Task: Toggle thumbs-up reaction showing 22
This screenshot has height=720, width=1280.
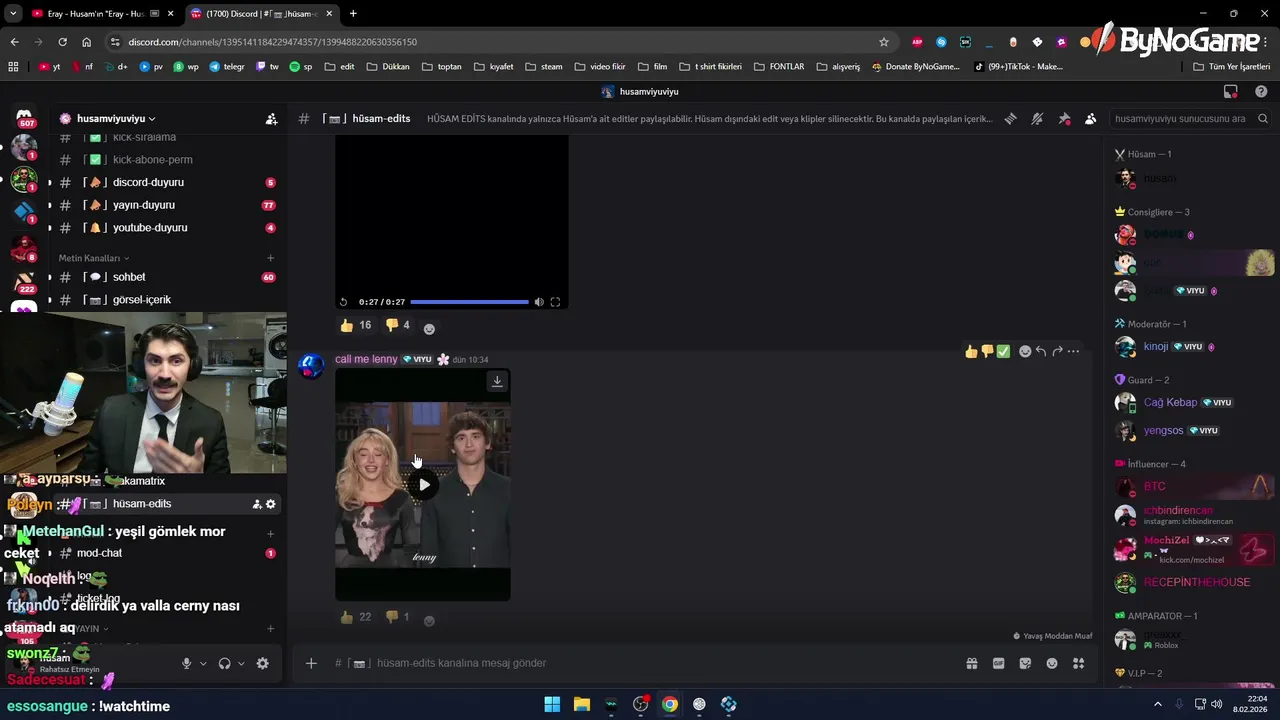Action: (356, 618)
